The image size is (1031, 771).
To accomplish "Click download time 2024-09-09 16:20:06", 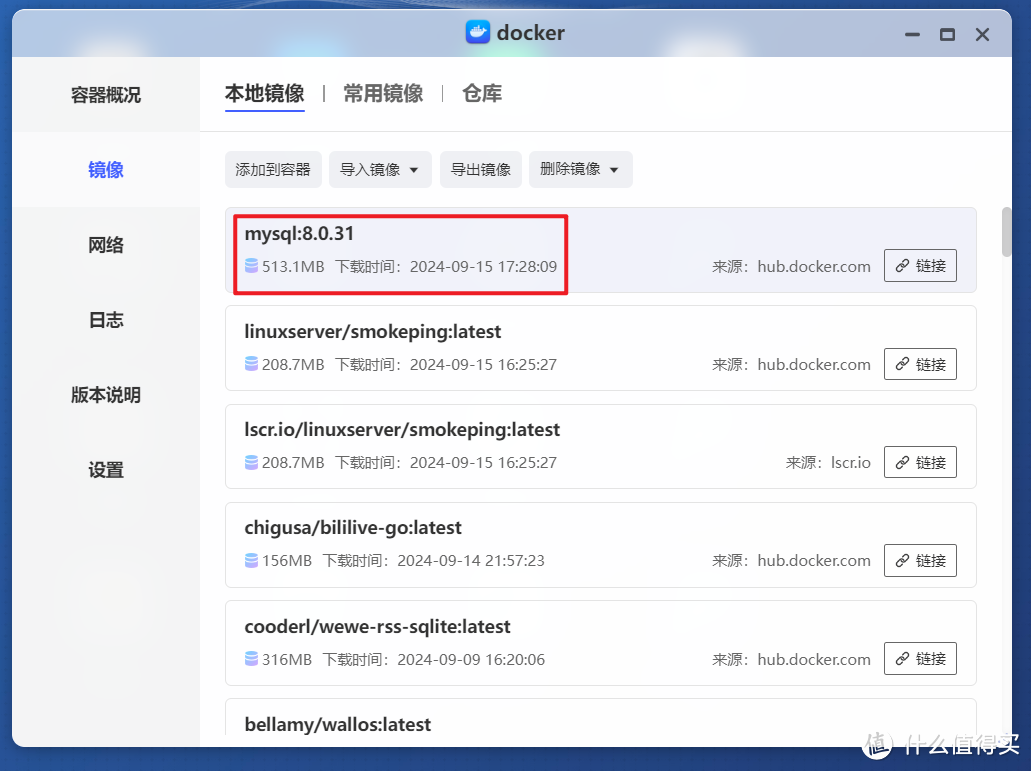I will (471, 659).
